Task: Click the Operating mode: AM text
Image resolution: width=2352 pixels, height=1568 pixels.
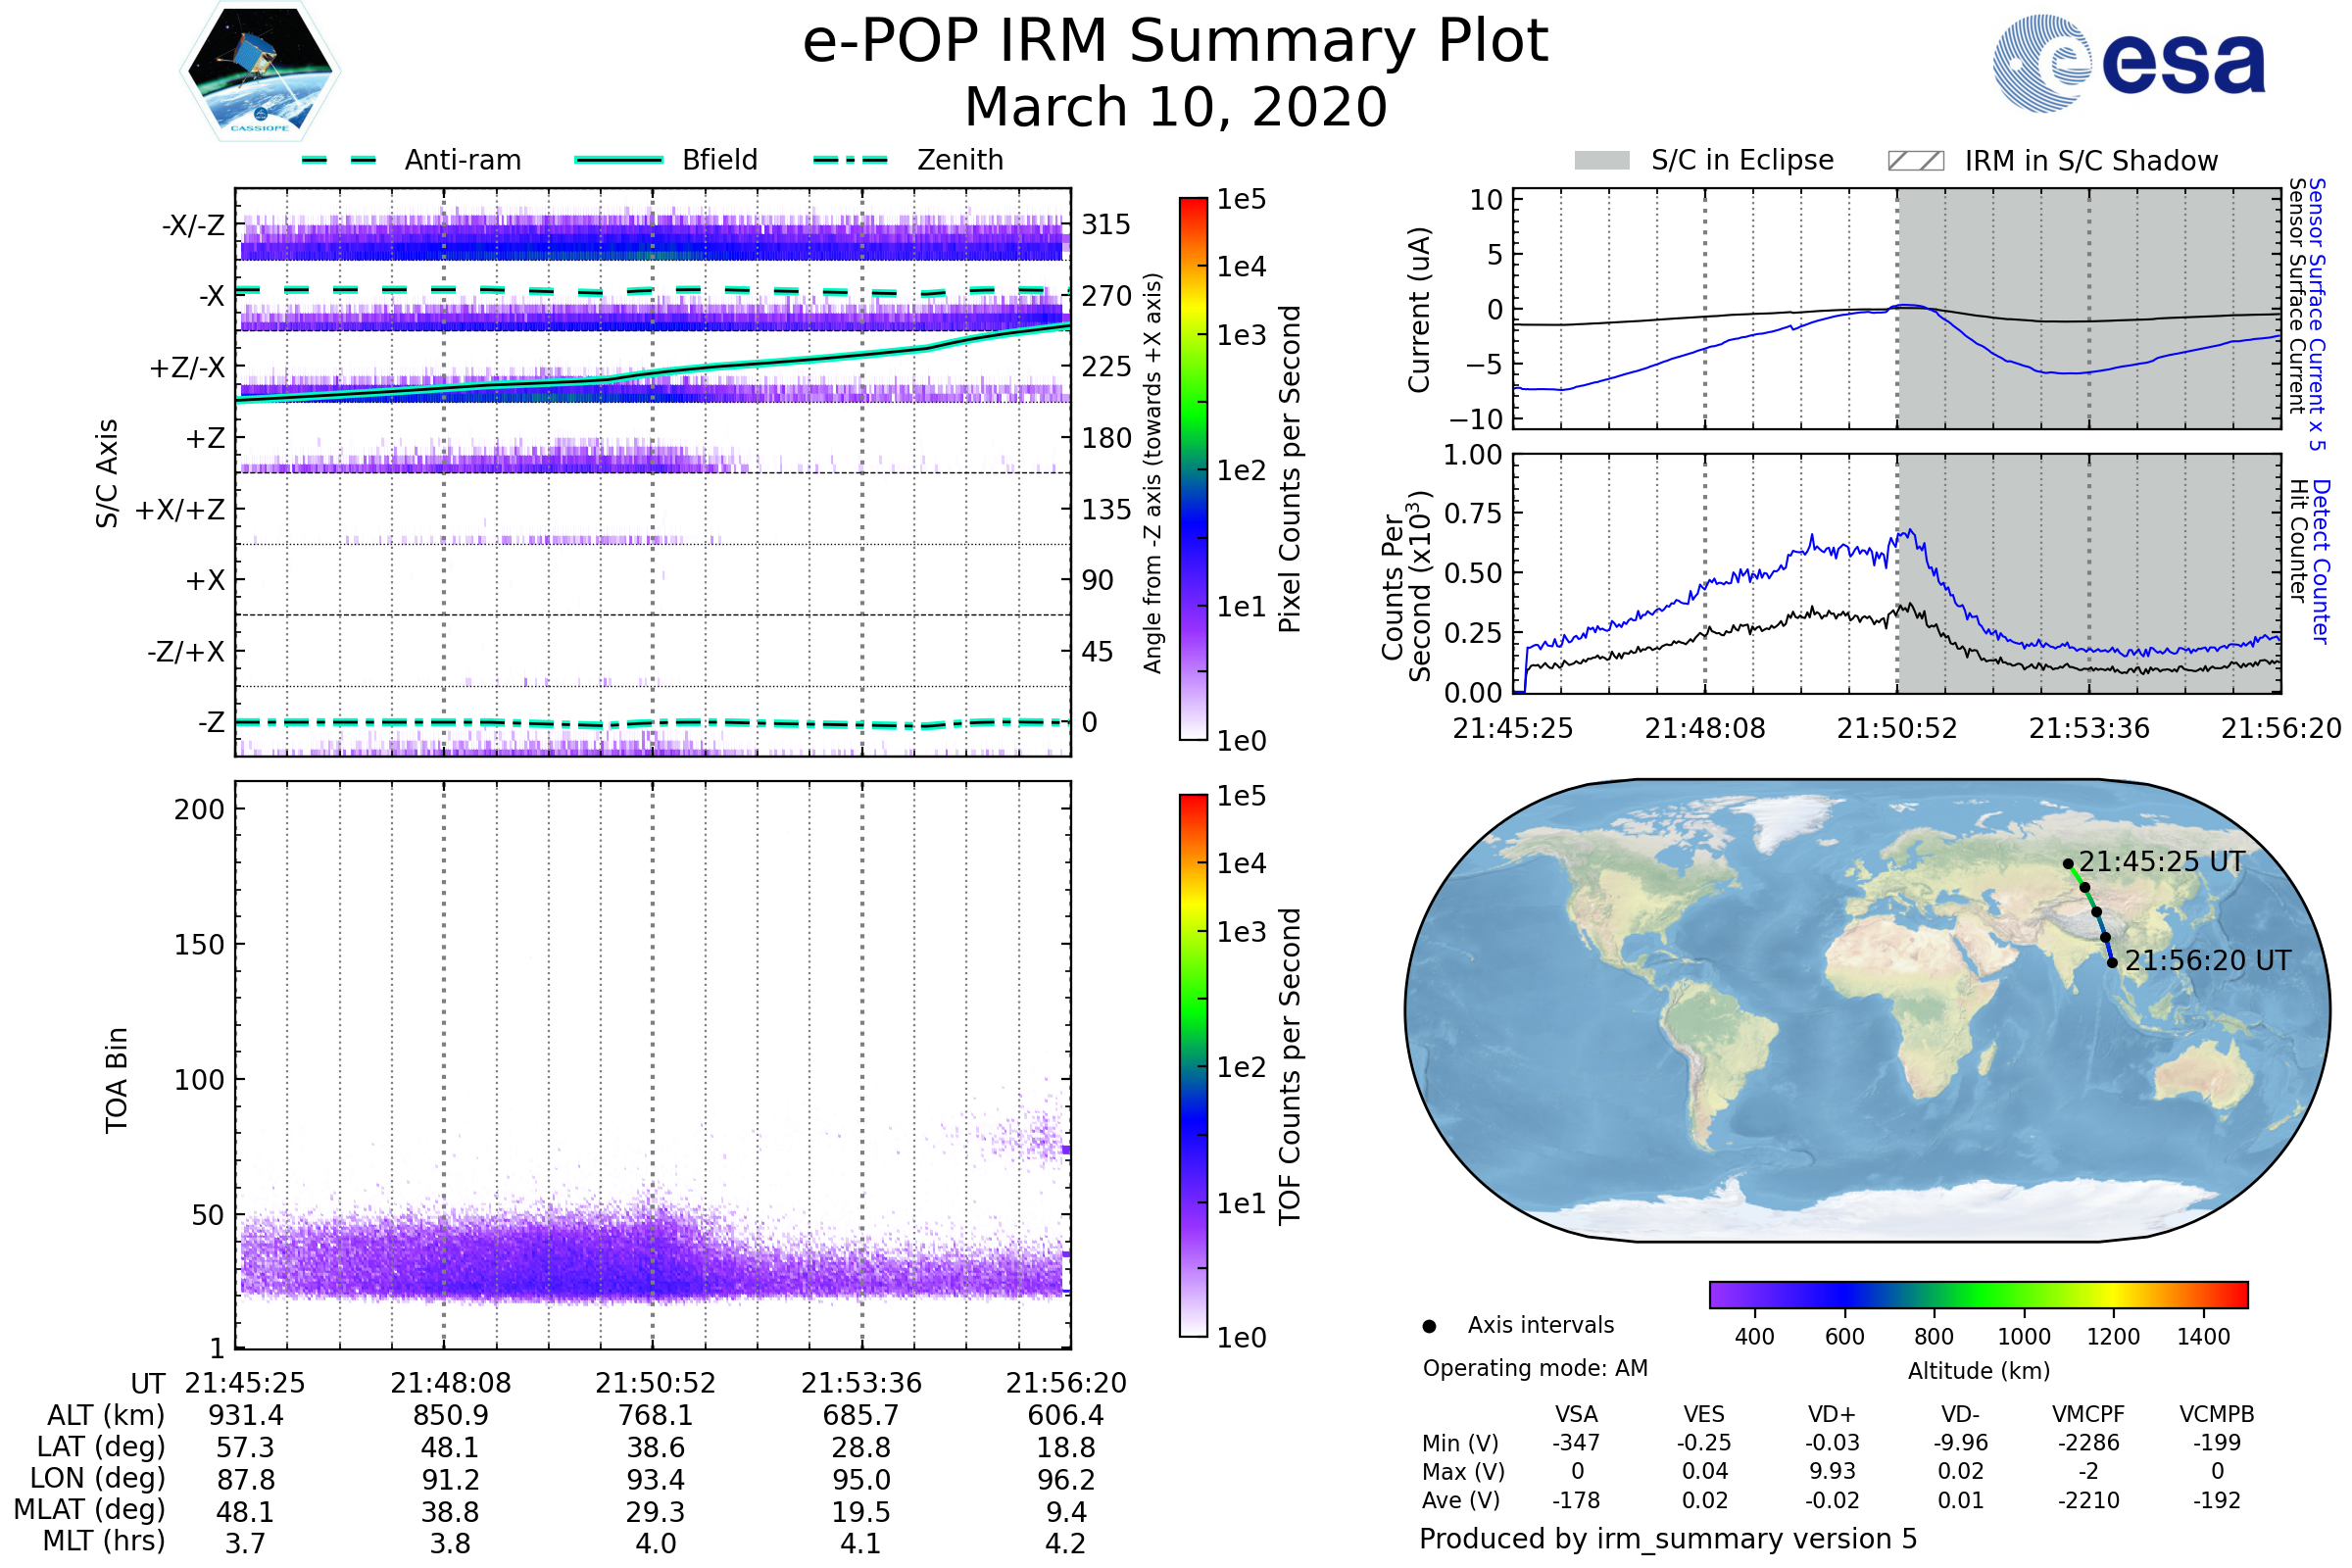Action: [1535, 1368]
